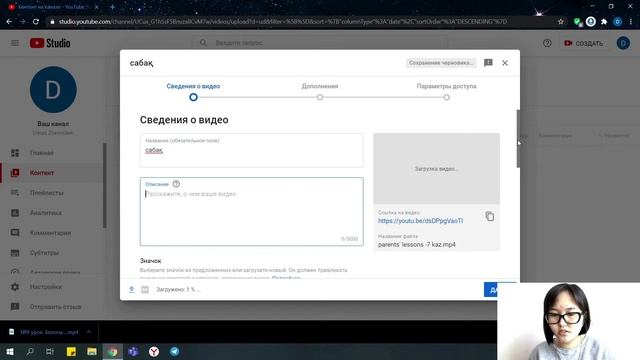640x360 pixels.
Task: Reload the browser page
Action: [36, 22]
